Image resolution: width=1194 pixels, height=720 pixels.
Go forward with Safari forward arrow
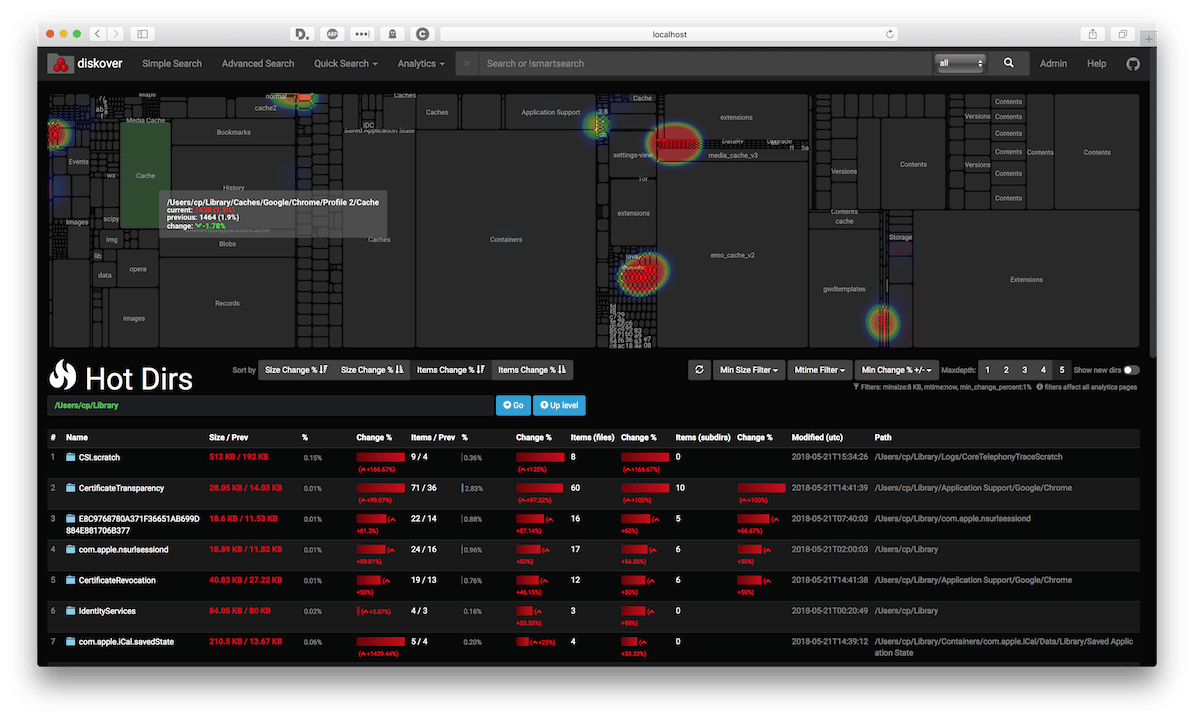pyautogui.click(x=116, y=33)
